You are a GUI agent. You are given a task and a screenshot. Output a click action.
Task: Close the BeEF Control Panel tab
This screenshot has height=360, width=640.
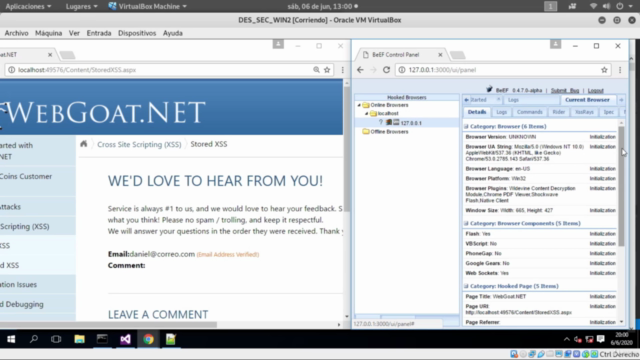(440, 55)
